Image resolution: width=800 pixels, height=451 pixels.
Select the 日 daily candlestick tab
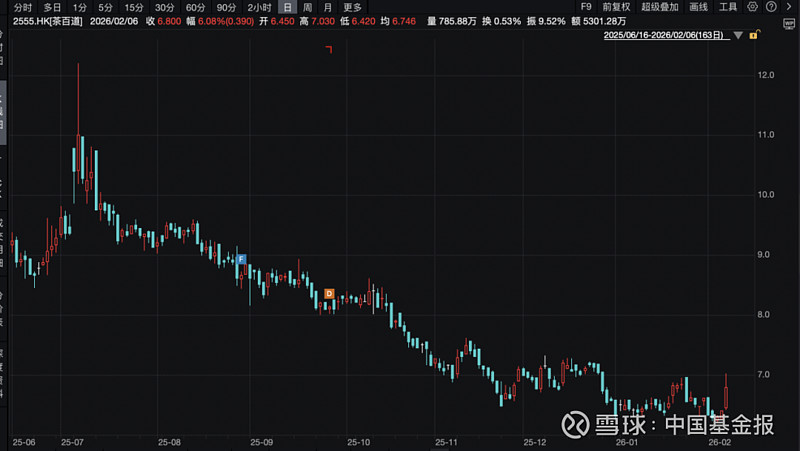click(x=287, y=7)
